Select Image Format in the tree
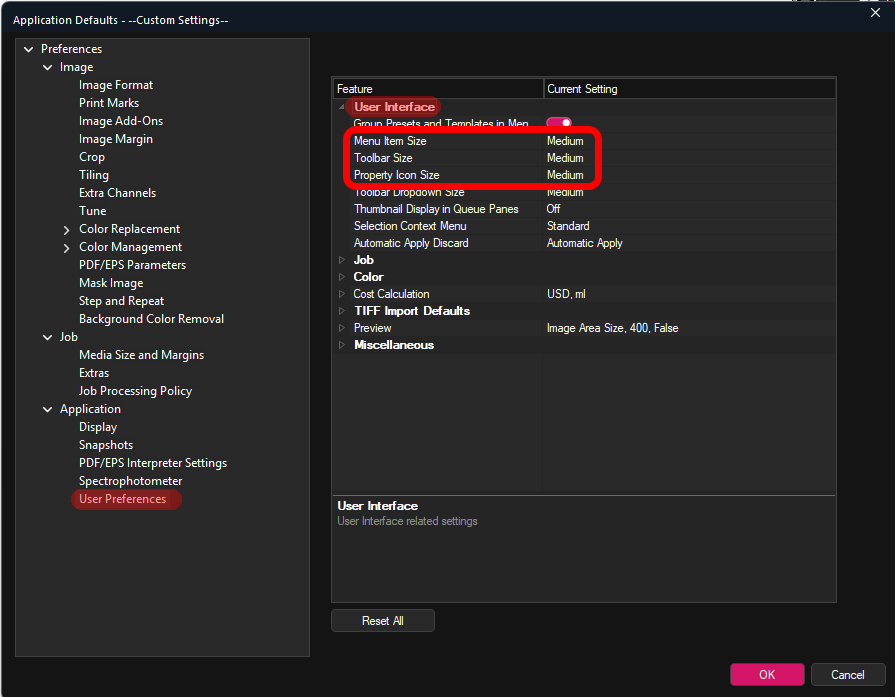This screenshot has width=895, height=697. [116, 85]
